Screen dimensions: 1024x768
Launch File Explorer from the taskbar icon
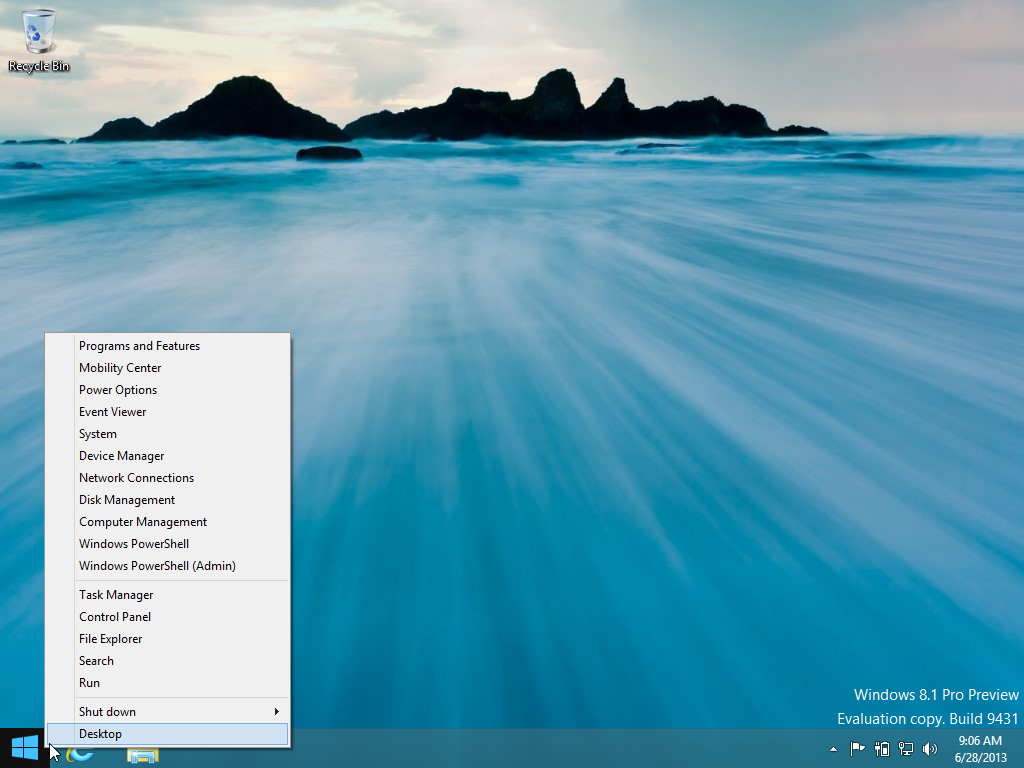tap(143, 753)
